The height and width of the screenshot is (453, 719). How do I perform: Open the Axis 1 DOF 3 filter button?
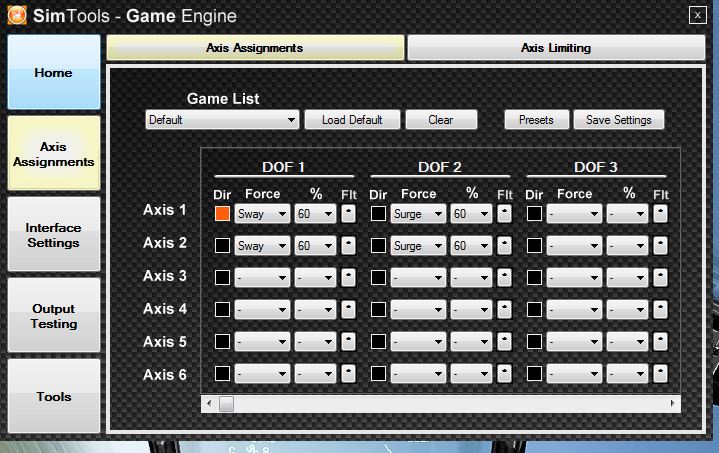point(660,214)
